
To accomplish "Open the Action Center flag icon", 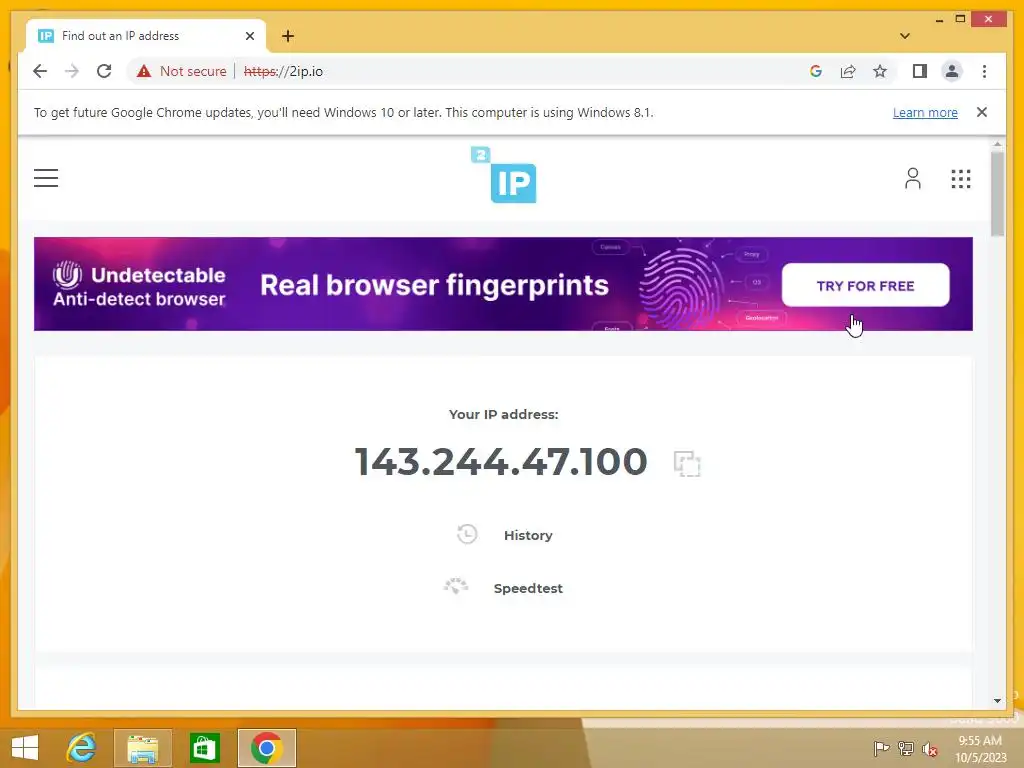I will [881, 748].
